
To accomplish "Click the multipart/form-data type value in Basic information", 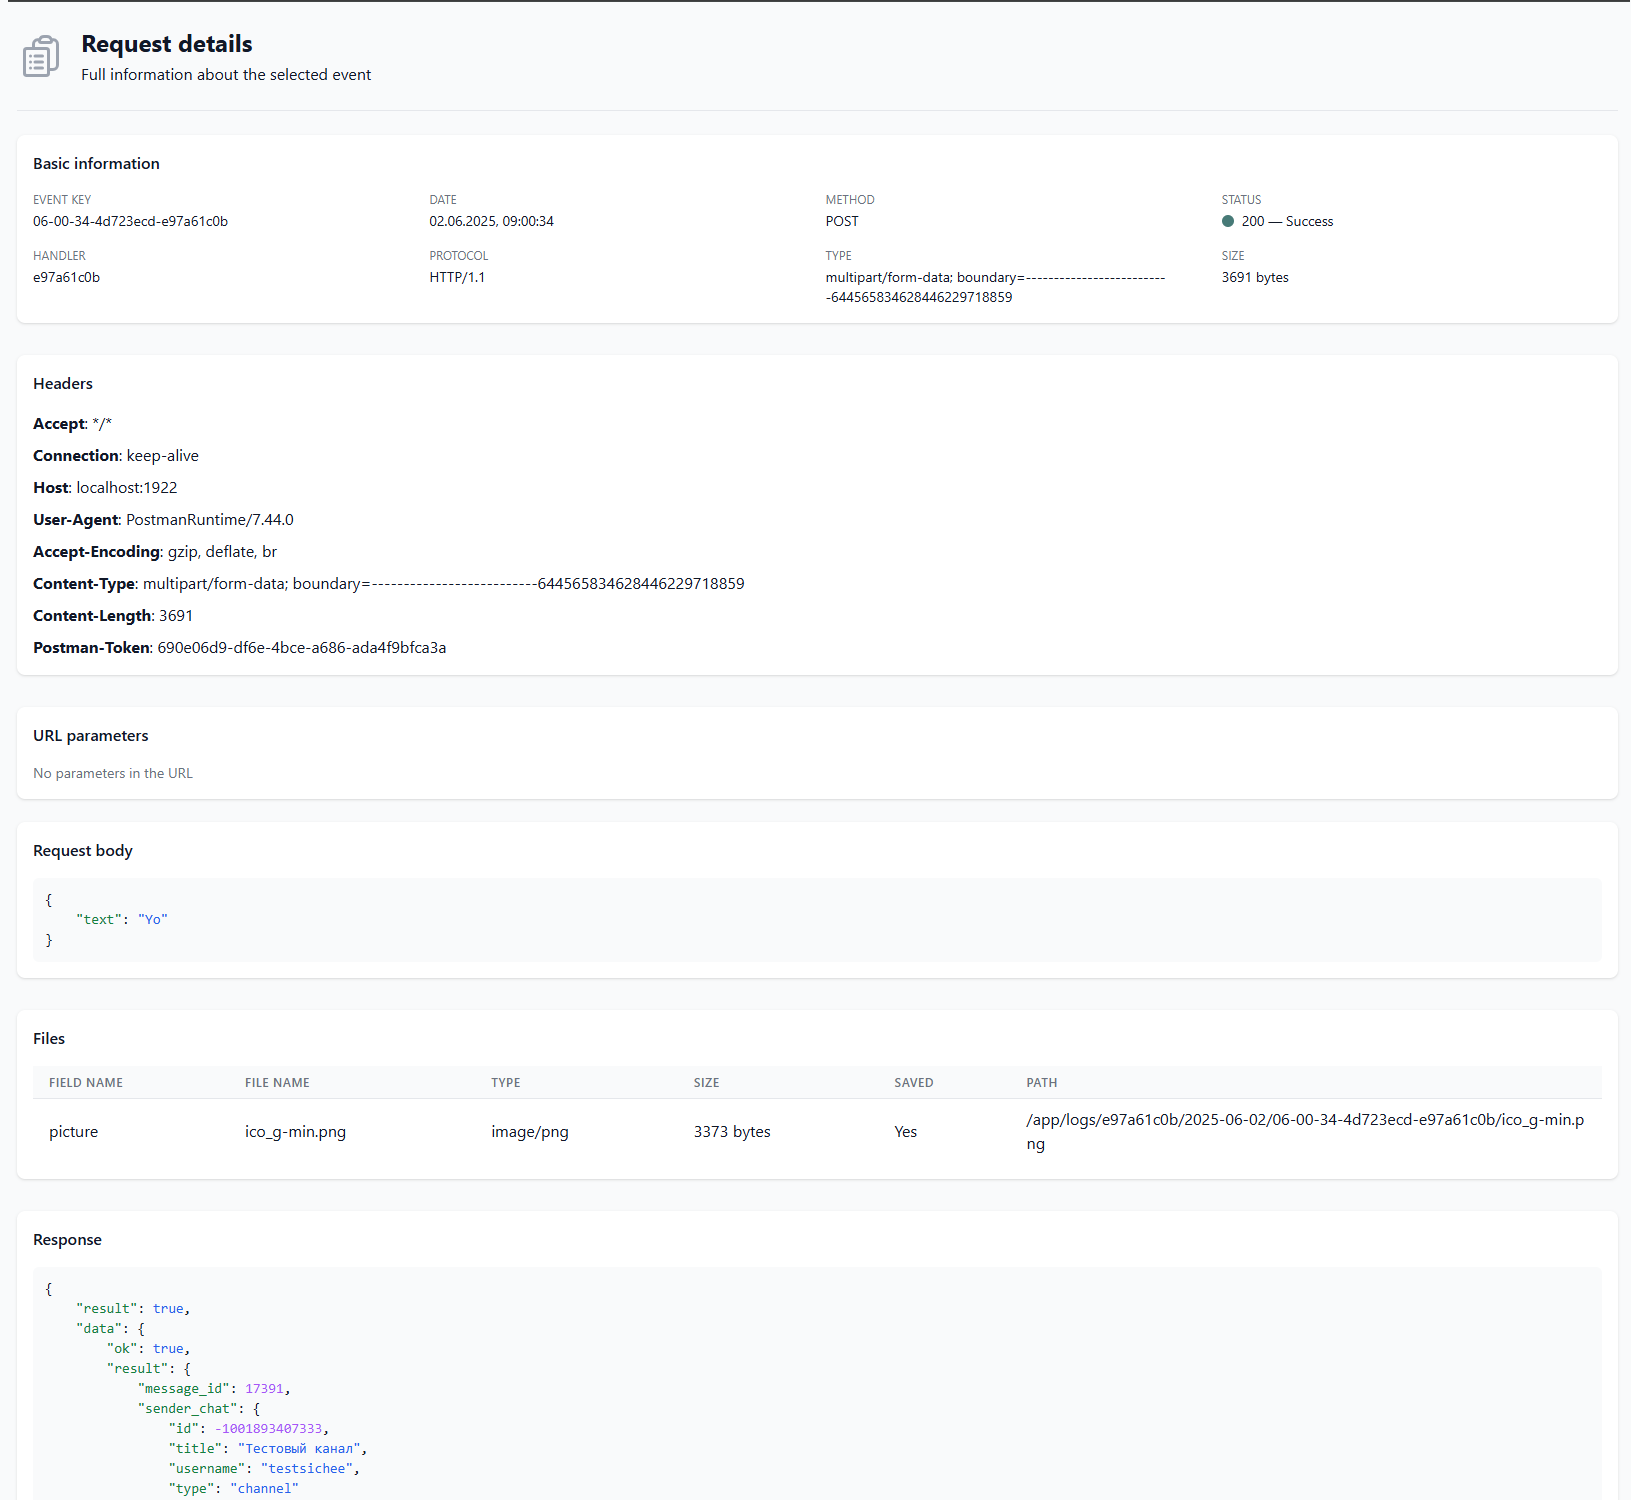I will tap(995, 288).
